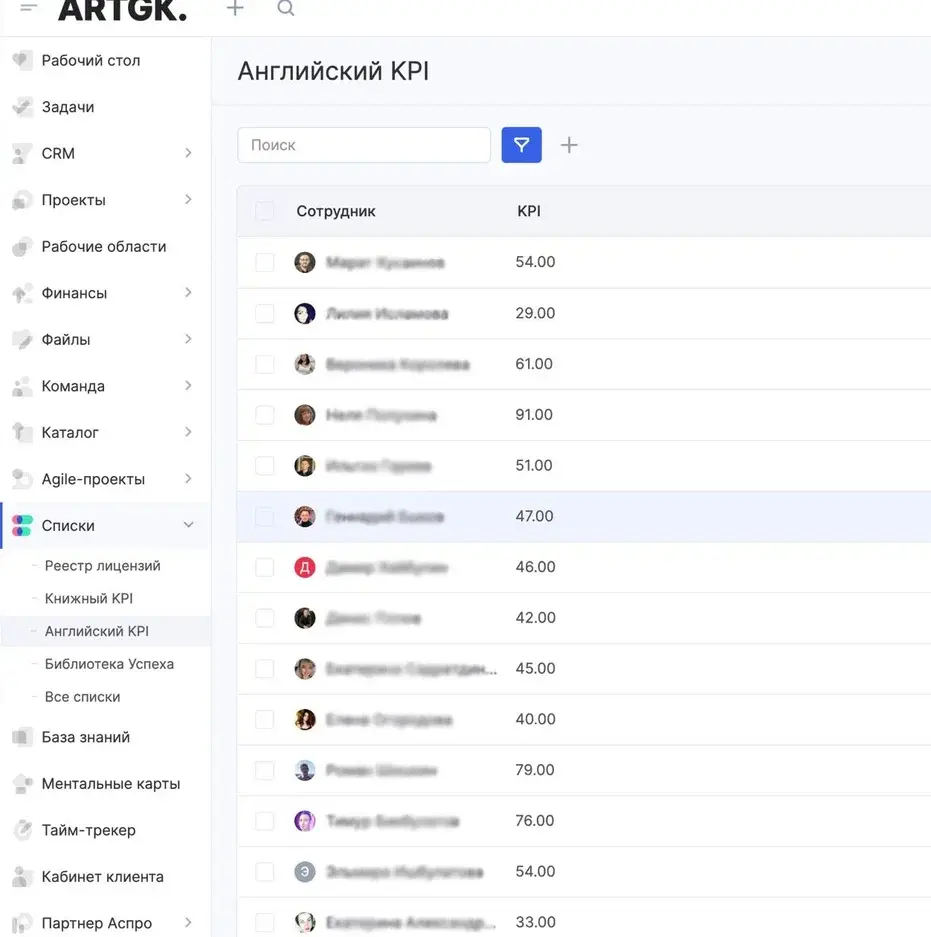Click the hamburger menu icon beside logo
This screenshot has height=937, width=931.
tap(29, 9)
